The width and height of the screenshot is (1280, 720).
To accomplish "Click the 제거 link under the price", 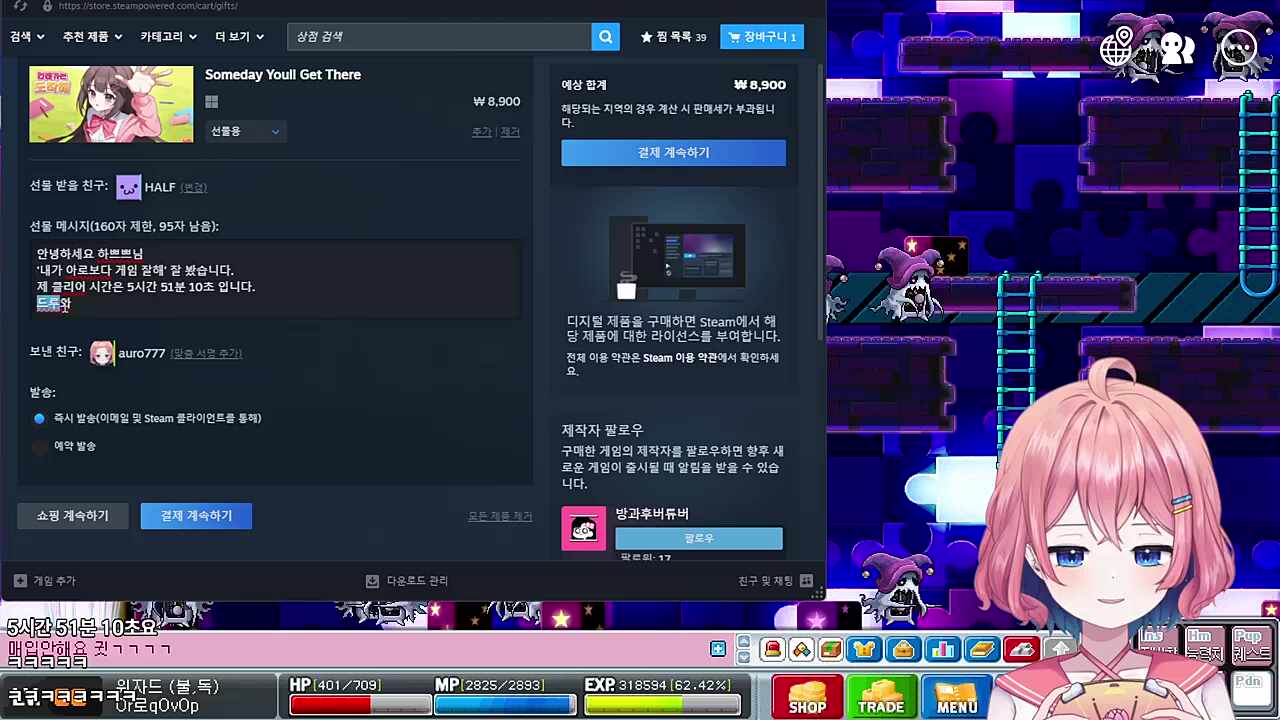I will tap(510, 132).
